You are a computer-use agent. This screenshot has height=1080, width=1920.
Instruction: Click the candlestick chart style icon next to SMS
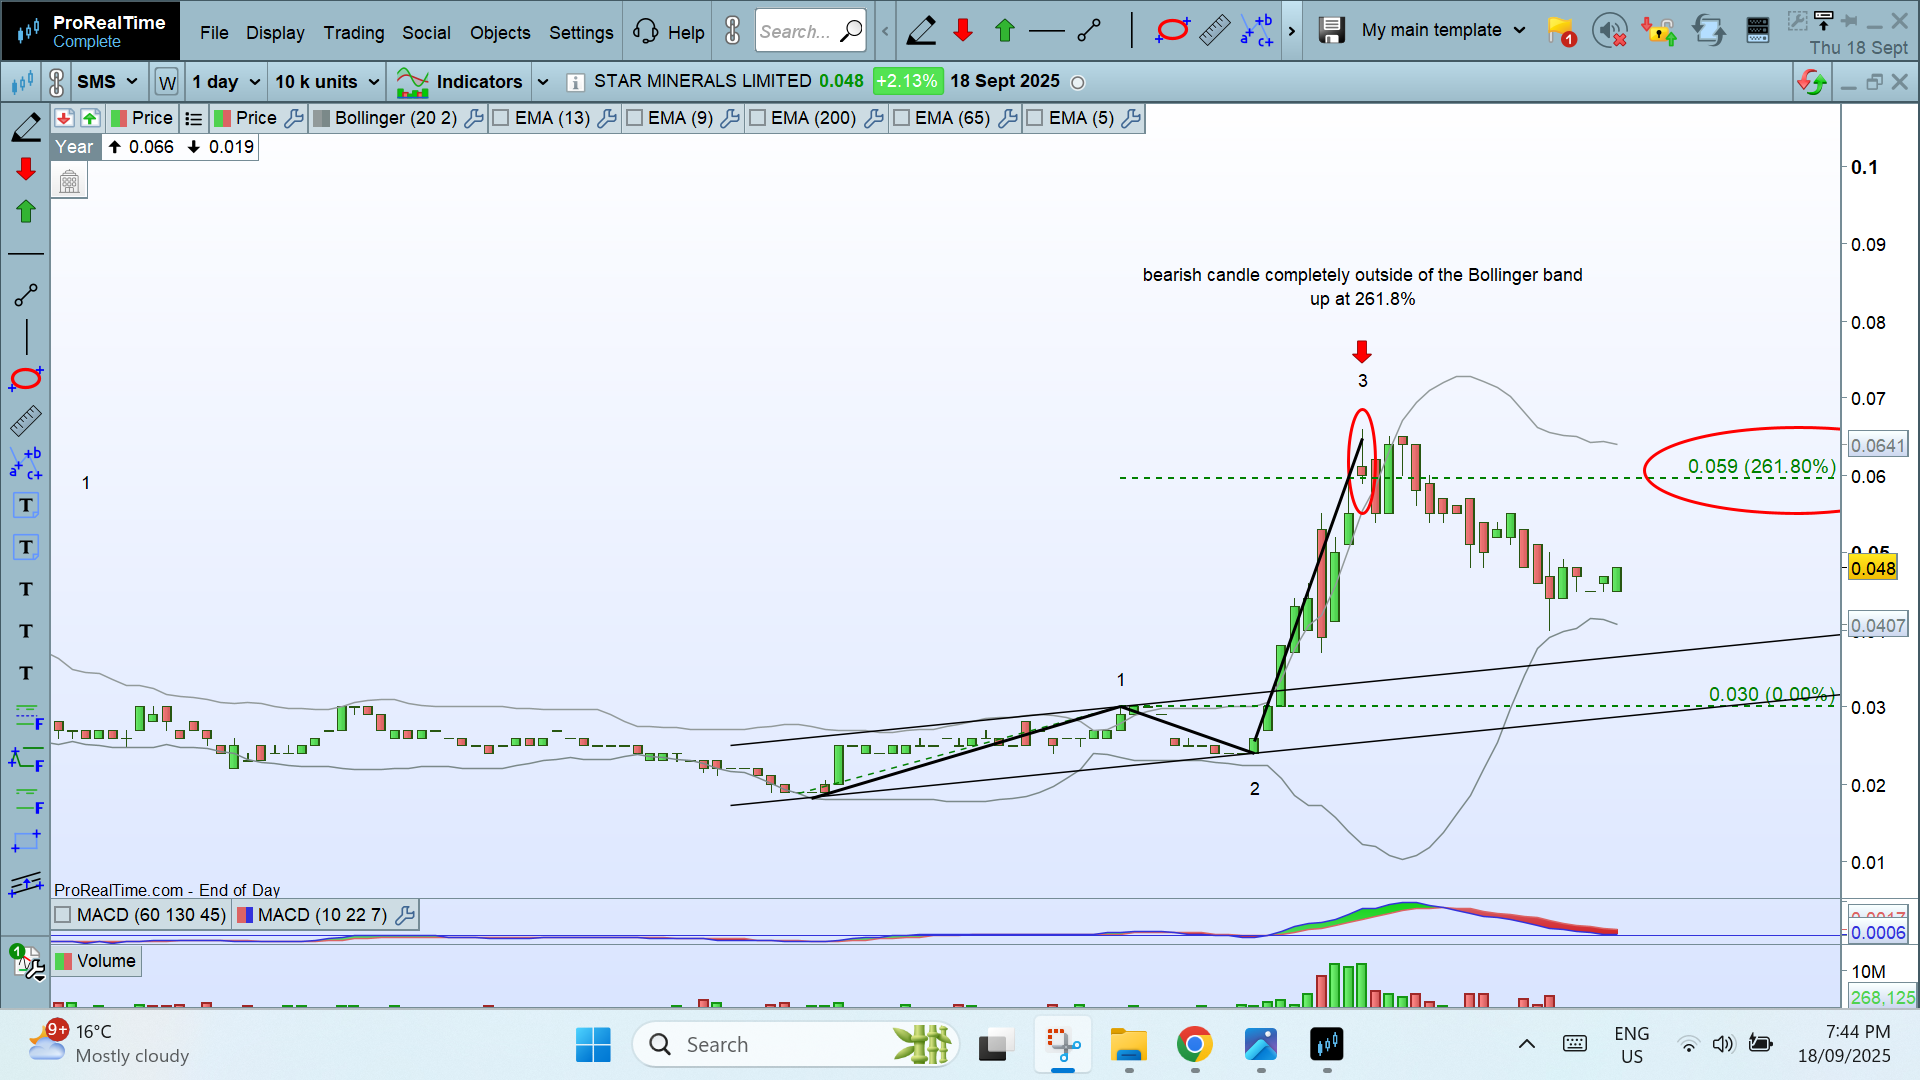tap(22, 82)
